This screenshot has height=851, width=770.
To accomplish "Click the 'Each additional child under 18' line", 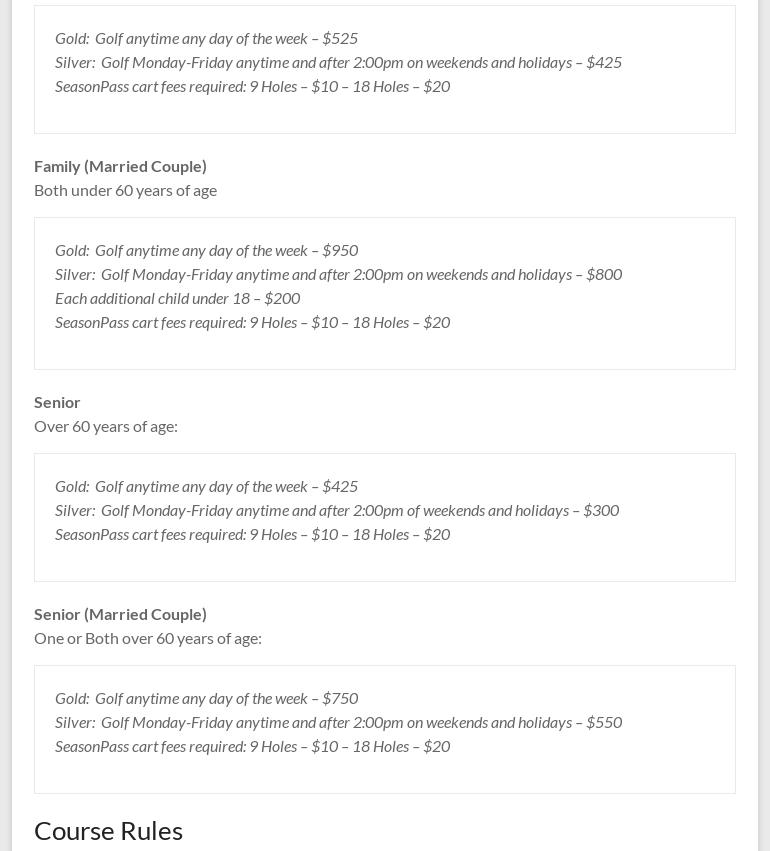I will click(177, 298).
